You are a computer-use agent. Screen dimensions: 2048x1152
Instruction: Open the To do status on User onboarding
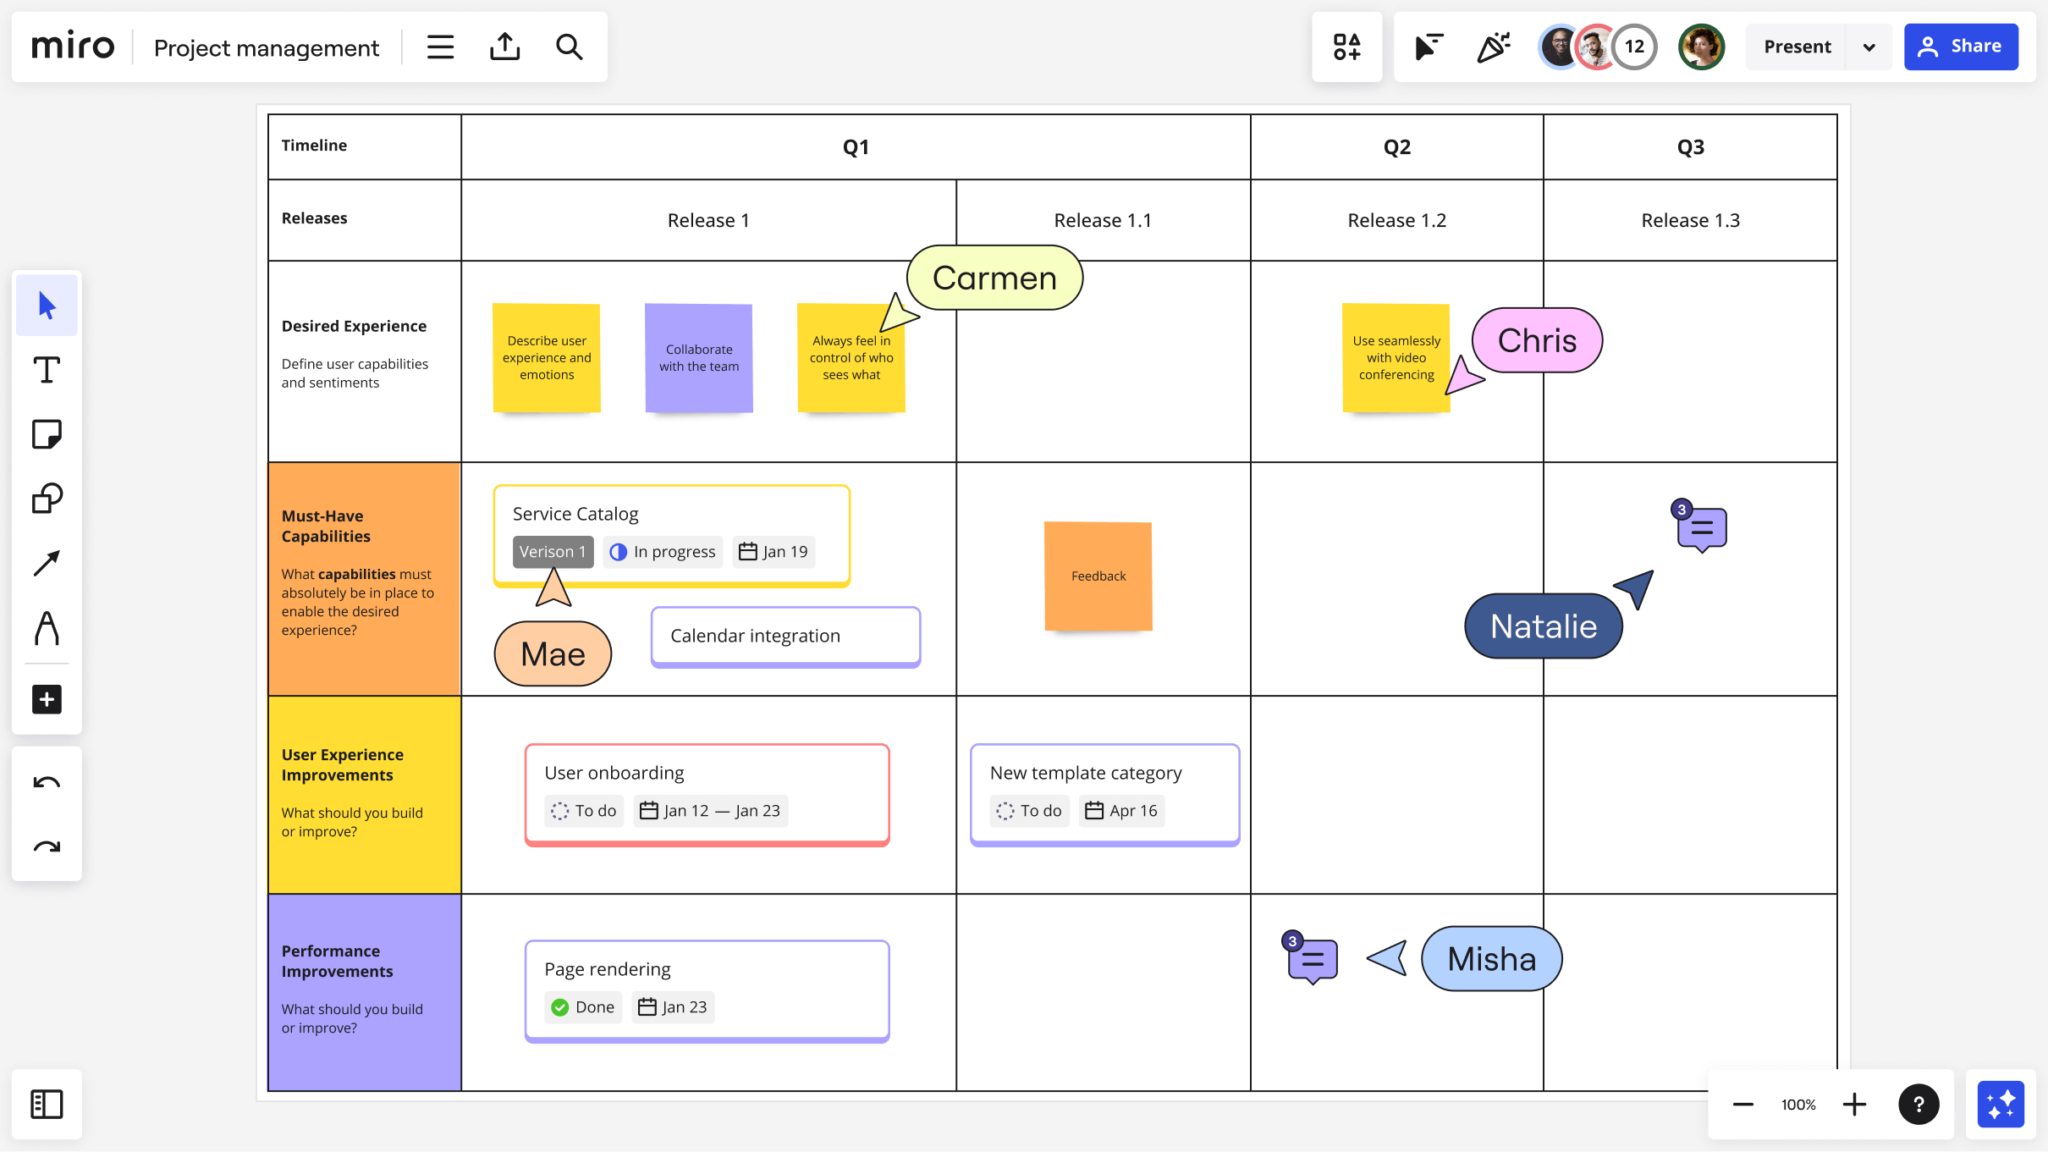(x=583, y=810)
